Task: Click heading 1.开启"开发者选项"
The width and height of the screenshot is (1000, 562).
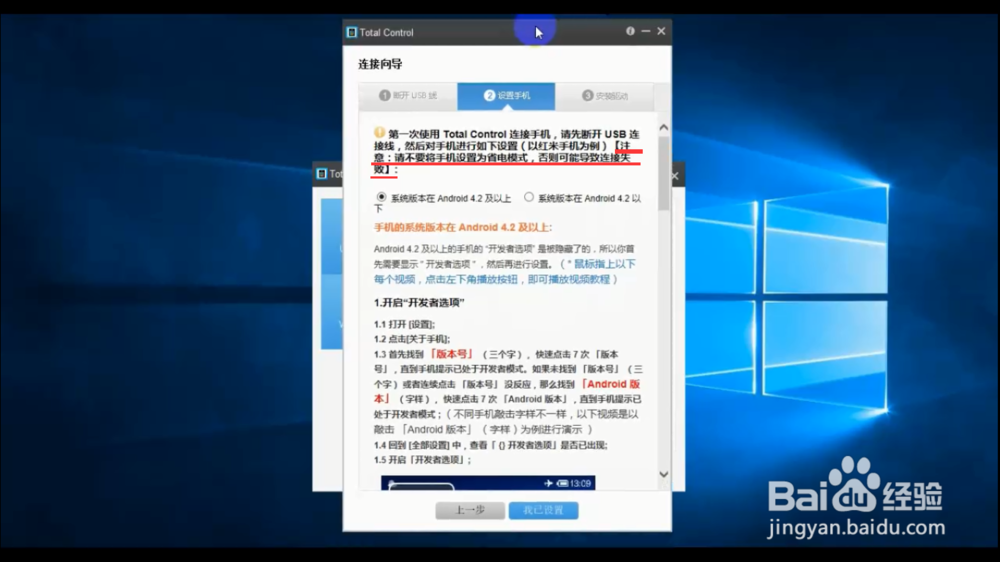Action: (419, 302)
